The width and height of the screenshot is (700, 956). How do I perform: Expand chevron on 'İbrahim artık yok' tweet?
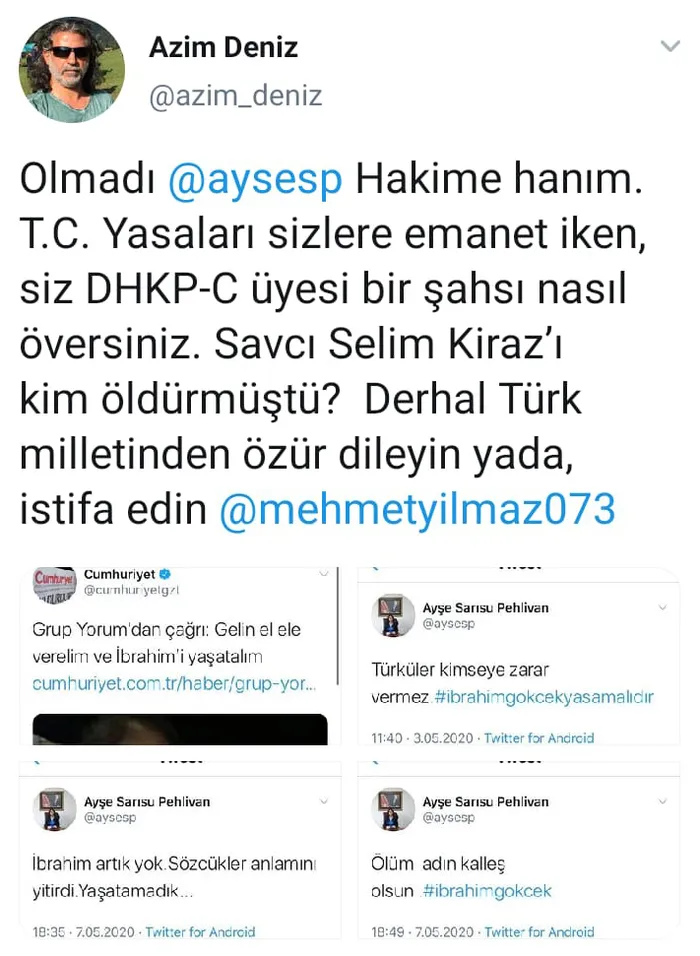tap(324, 801)
